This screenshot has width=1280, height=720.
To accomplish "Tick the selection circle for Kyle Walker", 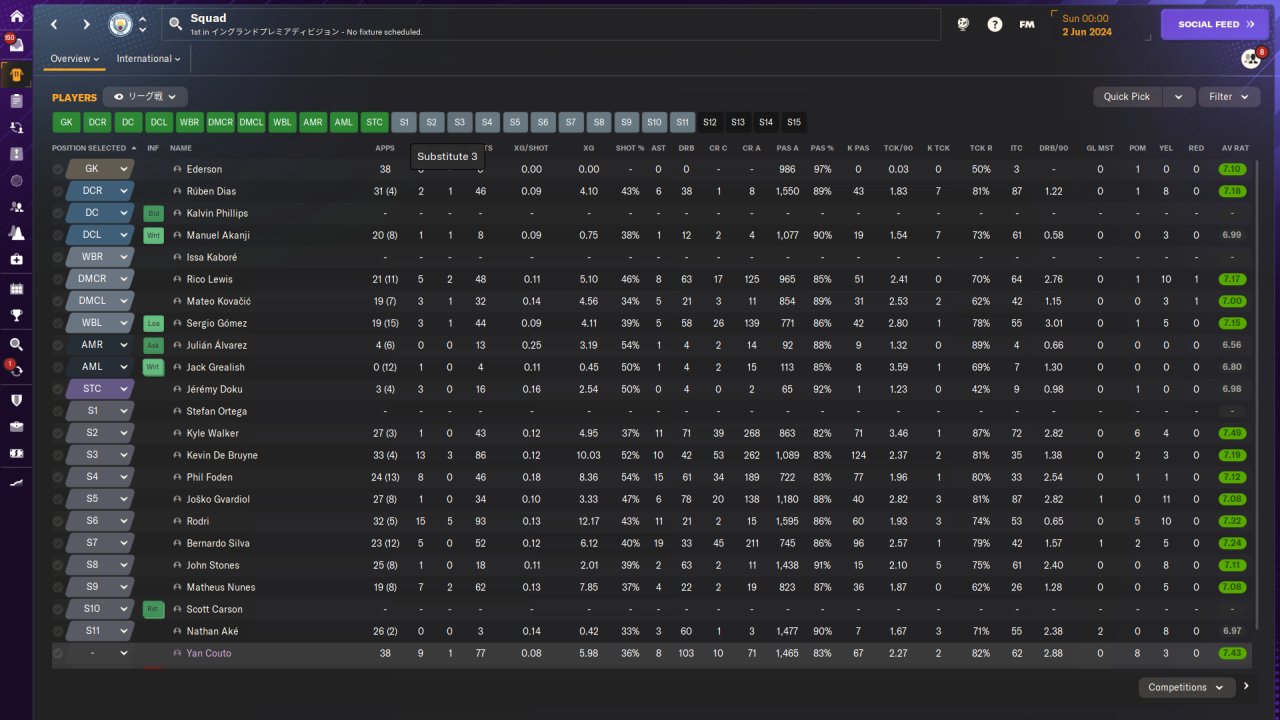I will click(58, 433).
